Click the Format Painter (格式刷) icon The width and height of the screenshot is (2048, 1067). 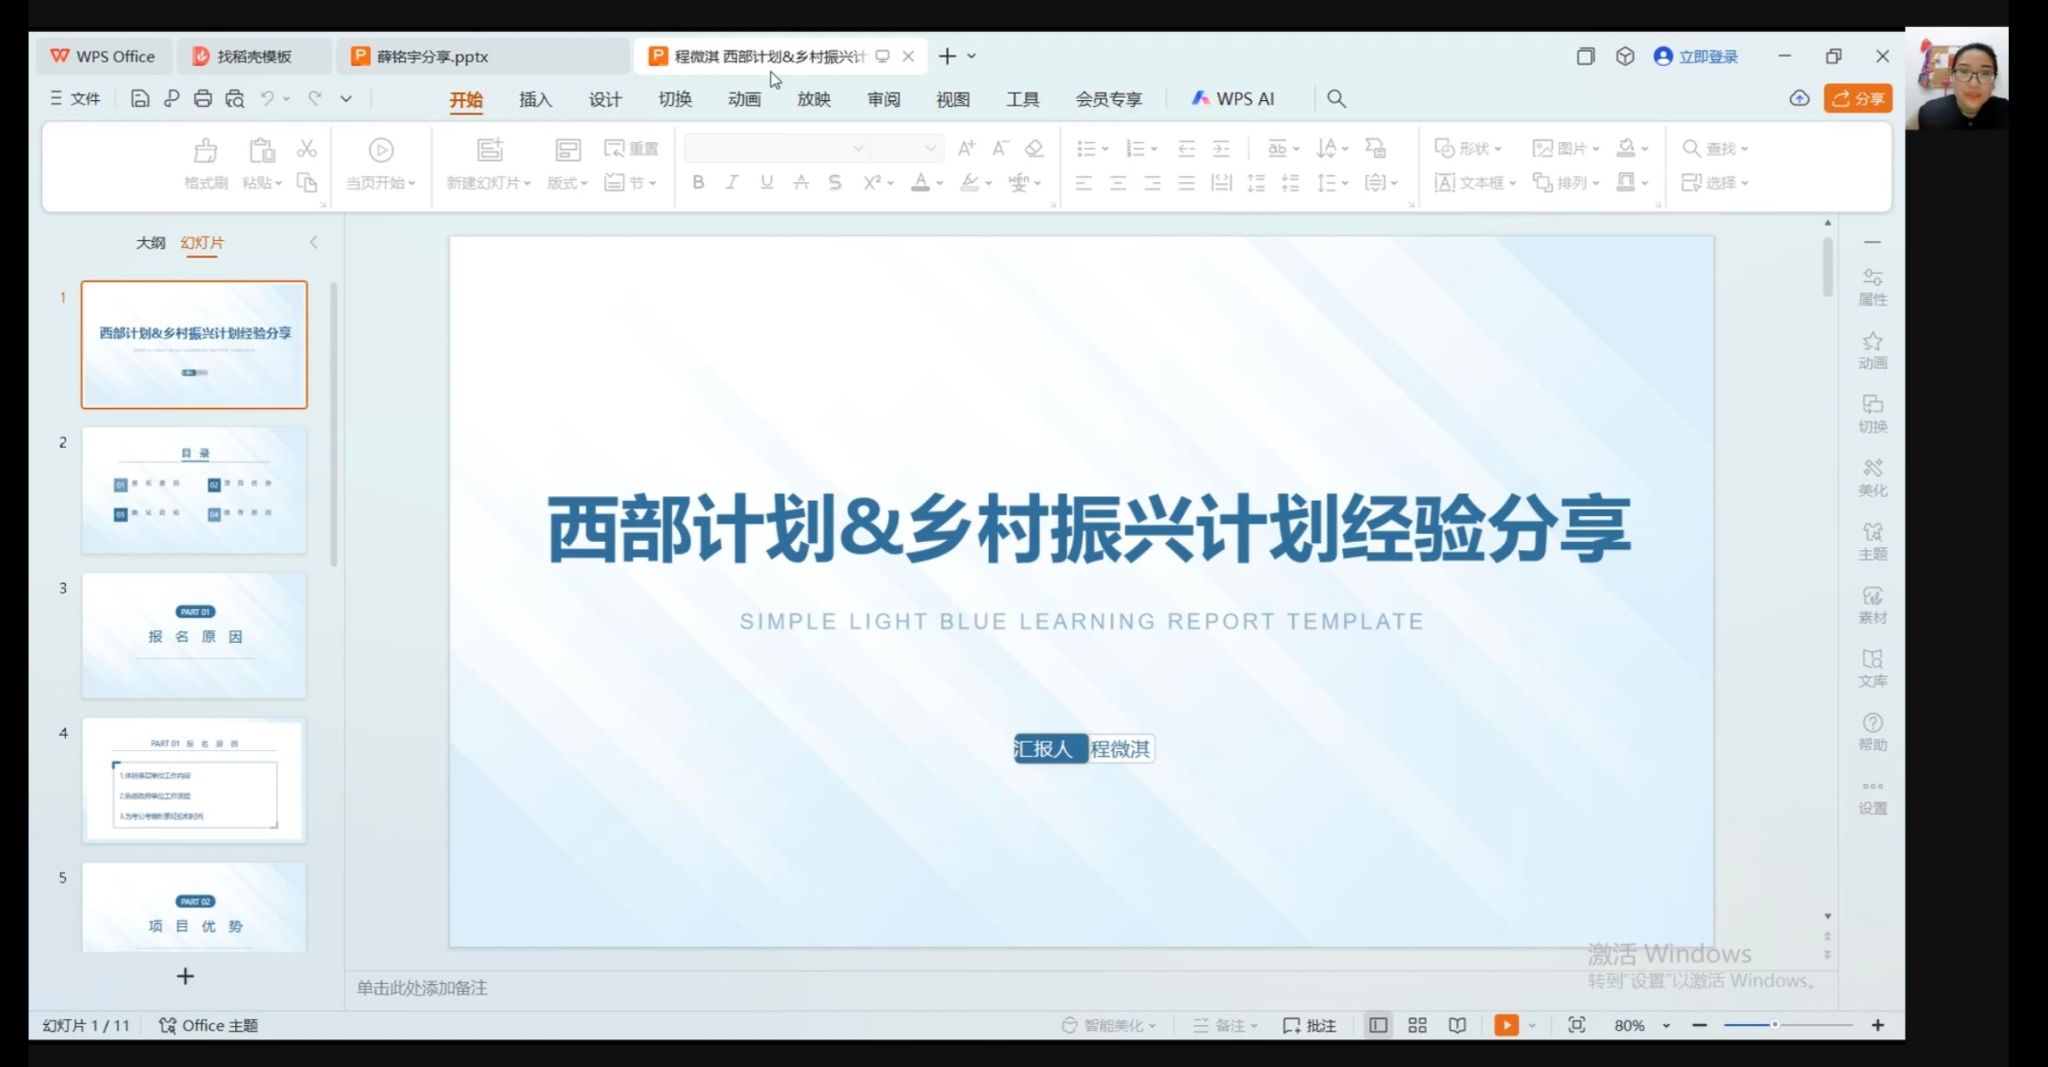pyautogui.click(x=205, y=150)
